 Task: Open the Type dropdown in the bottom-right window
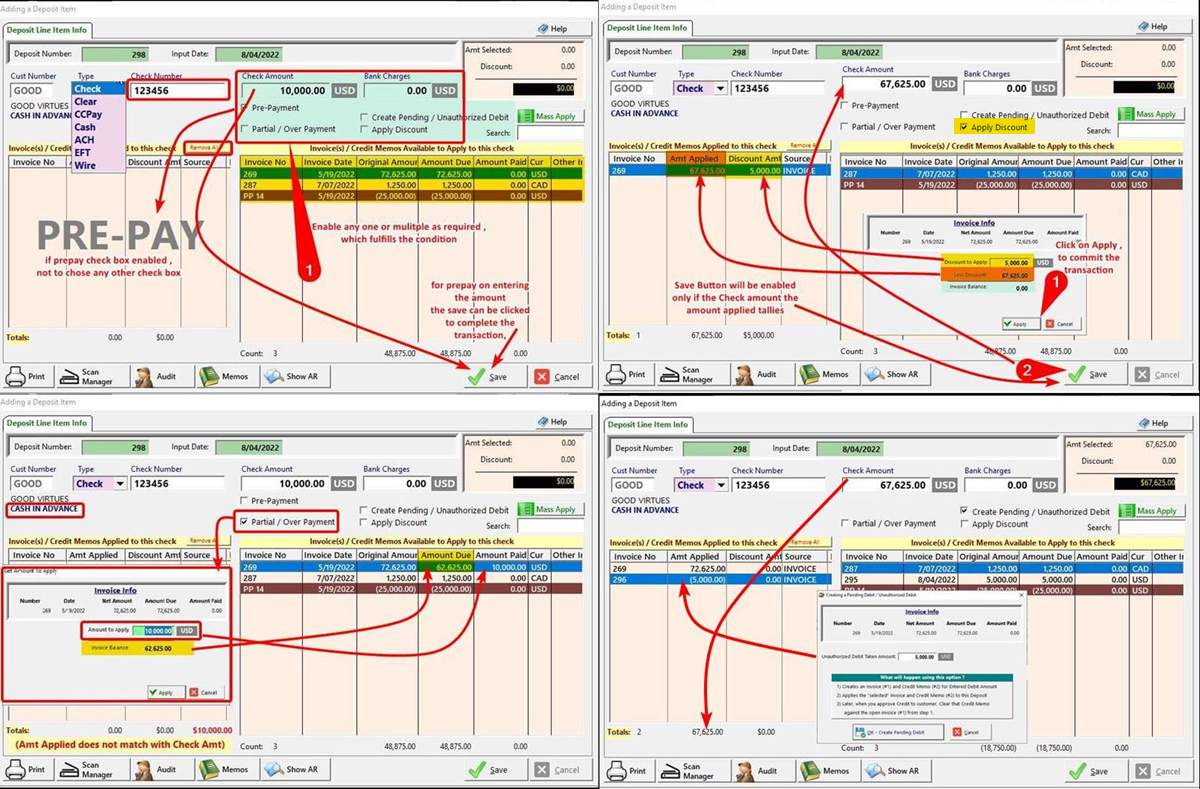point(720,485)
